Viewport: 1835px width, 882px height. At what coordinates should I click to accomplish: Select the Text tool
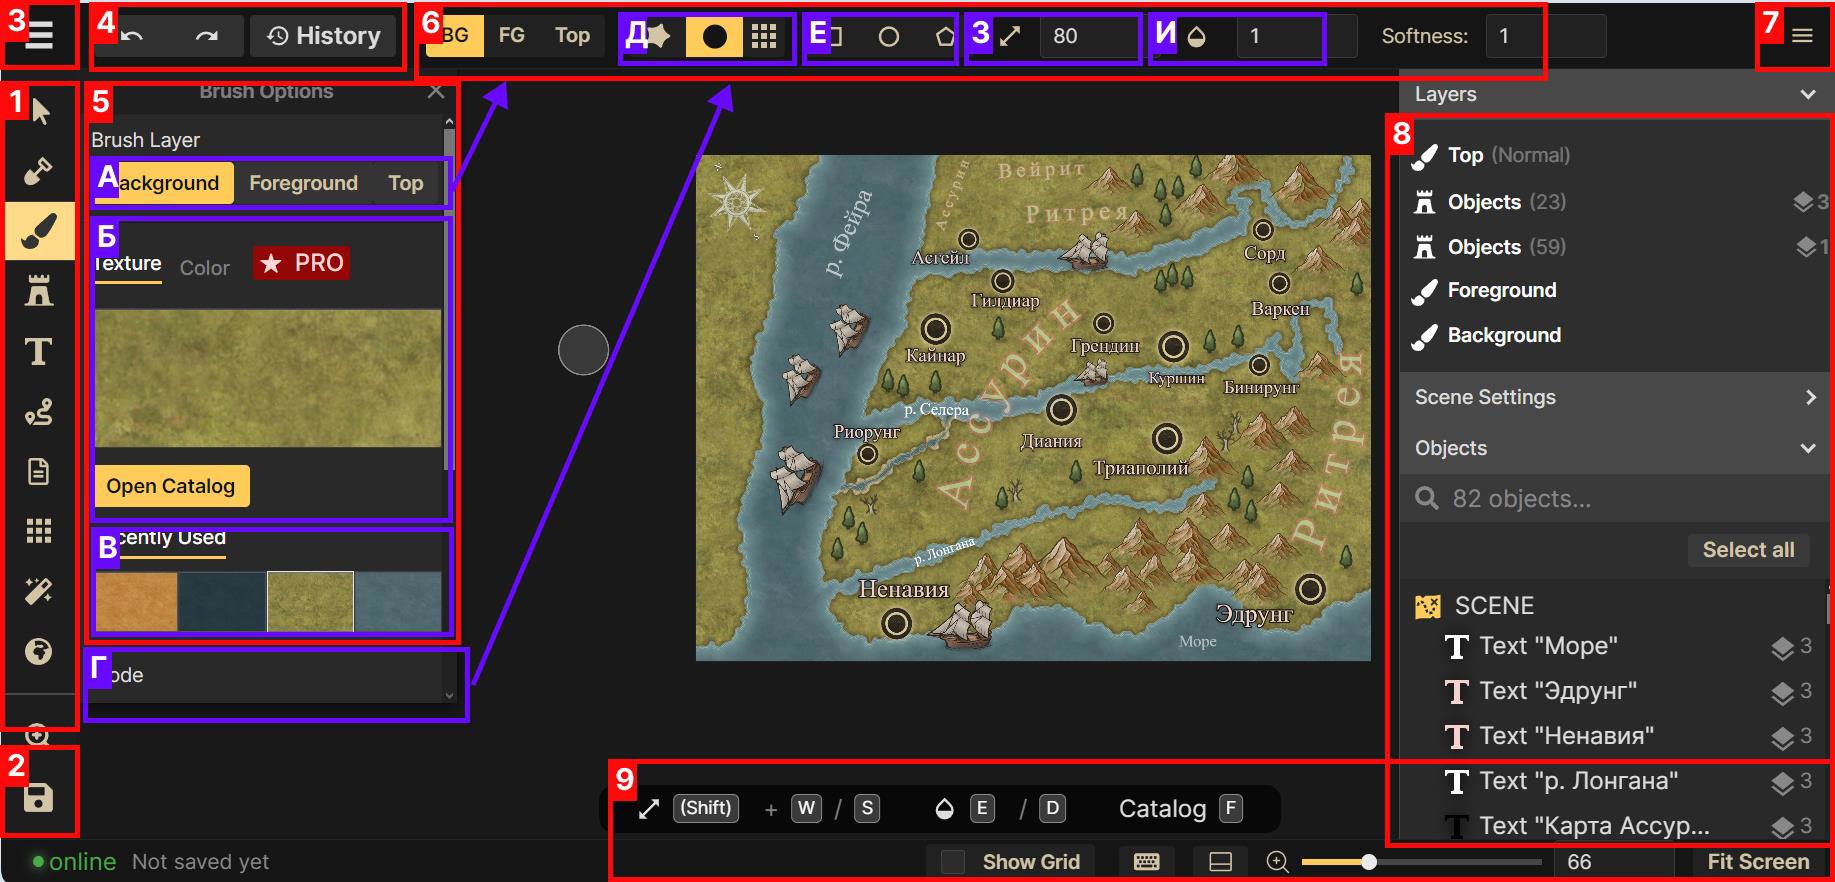point(39,351)
